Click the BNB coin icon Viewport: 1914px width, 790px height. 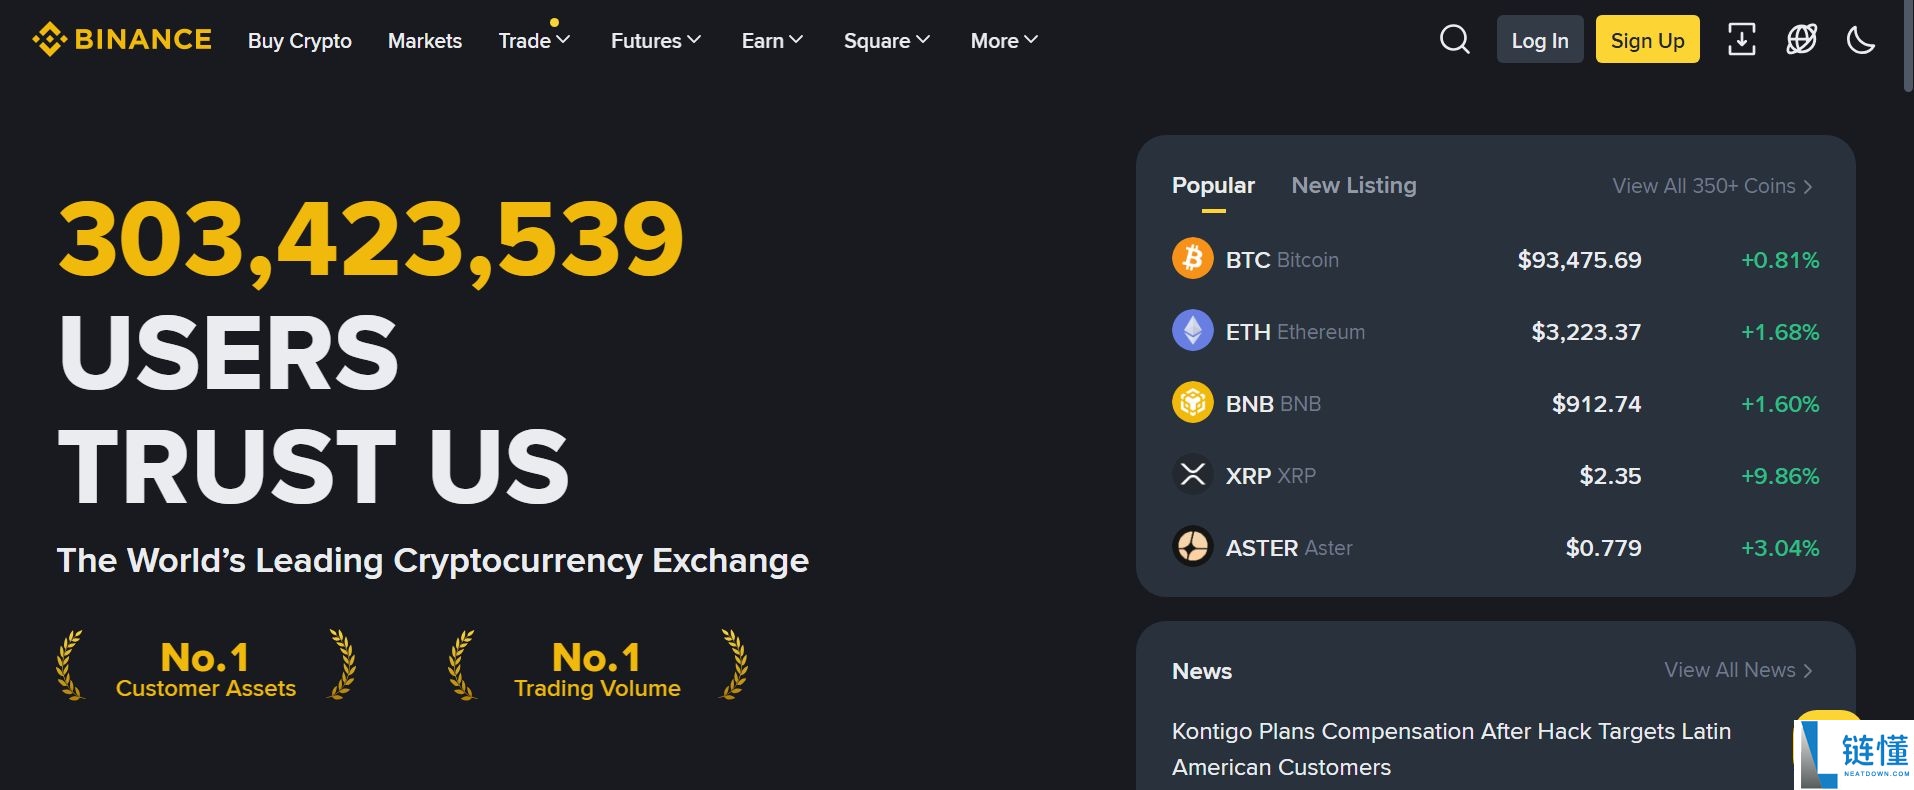[x=1193, y=403]
